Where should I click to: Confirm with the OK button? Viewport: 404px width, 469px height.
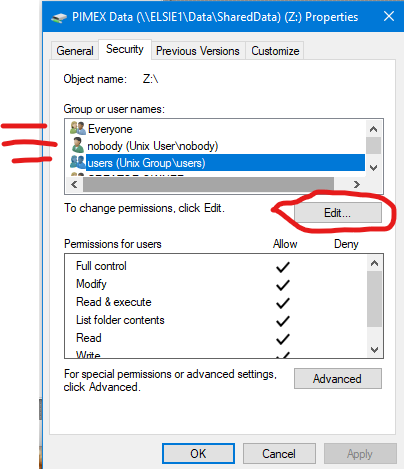198,453
